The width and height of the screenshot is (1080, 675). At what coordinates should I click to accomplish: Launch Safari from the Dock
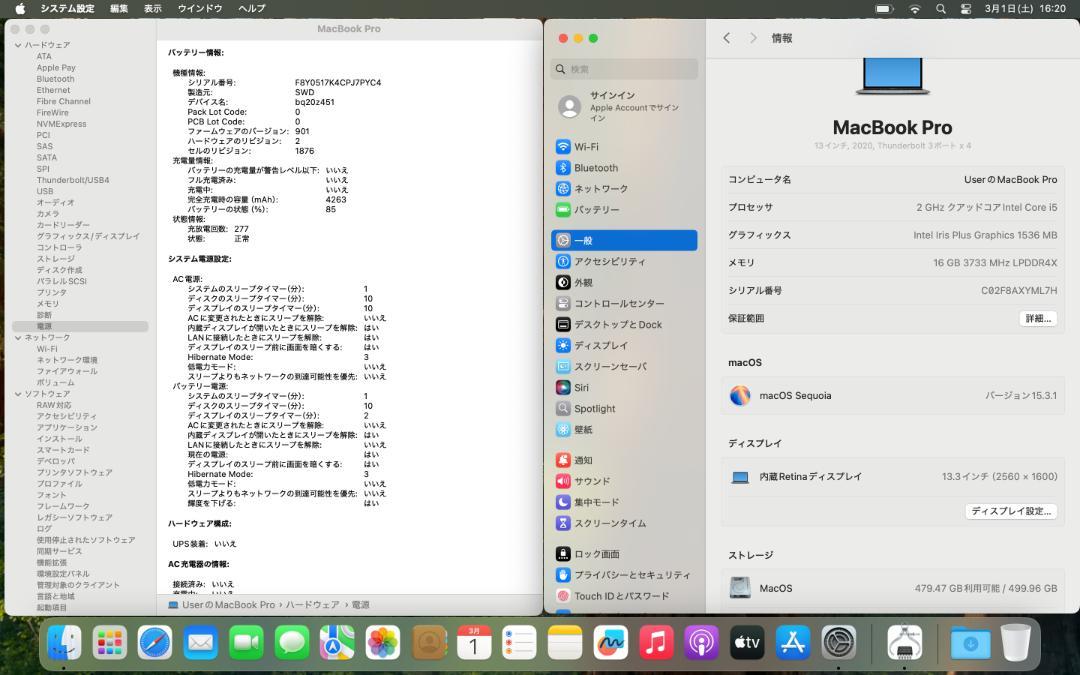pyautogui.click(x=154, y=643)
